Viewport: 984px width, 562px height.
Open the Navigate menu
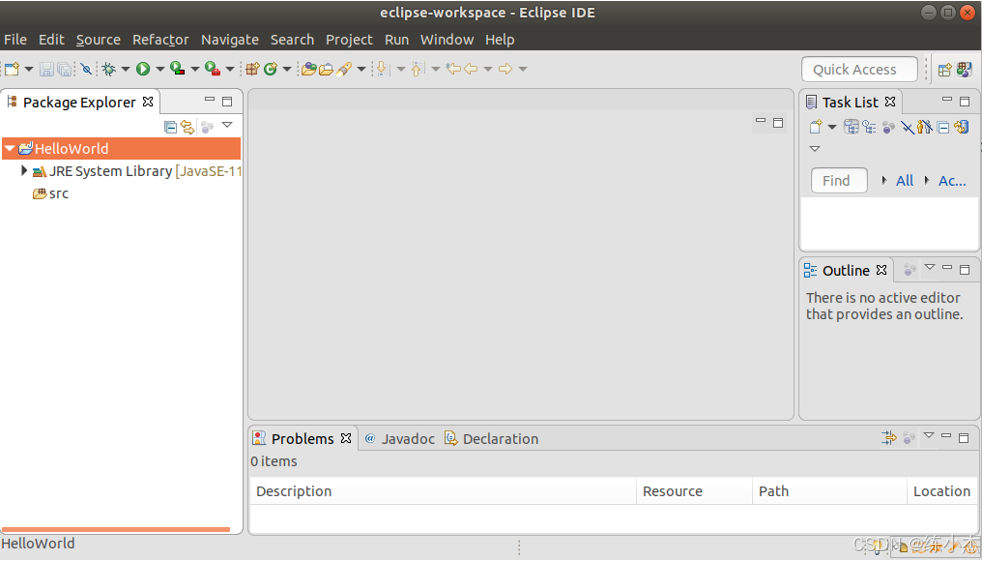pyautogui.click(x=230, y=40)
